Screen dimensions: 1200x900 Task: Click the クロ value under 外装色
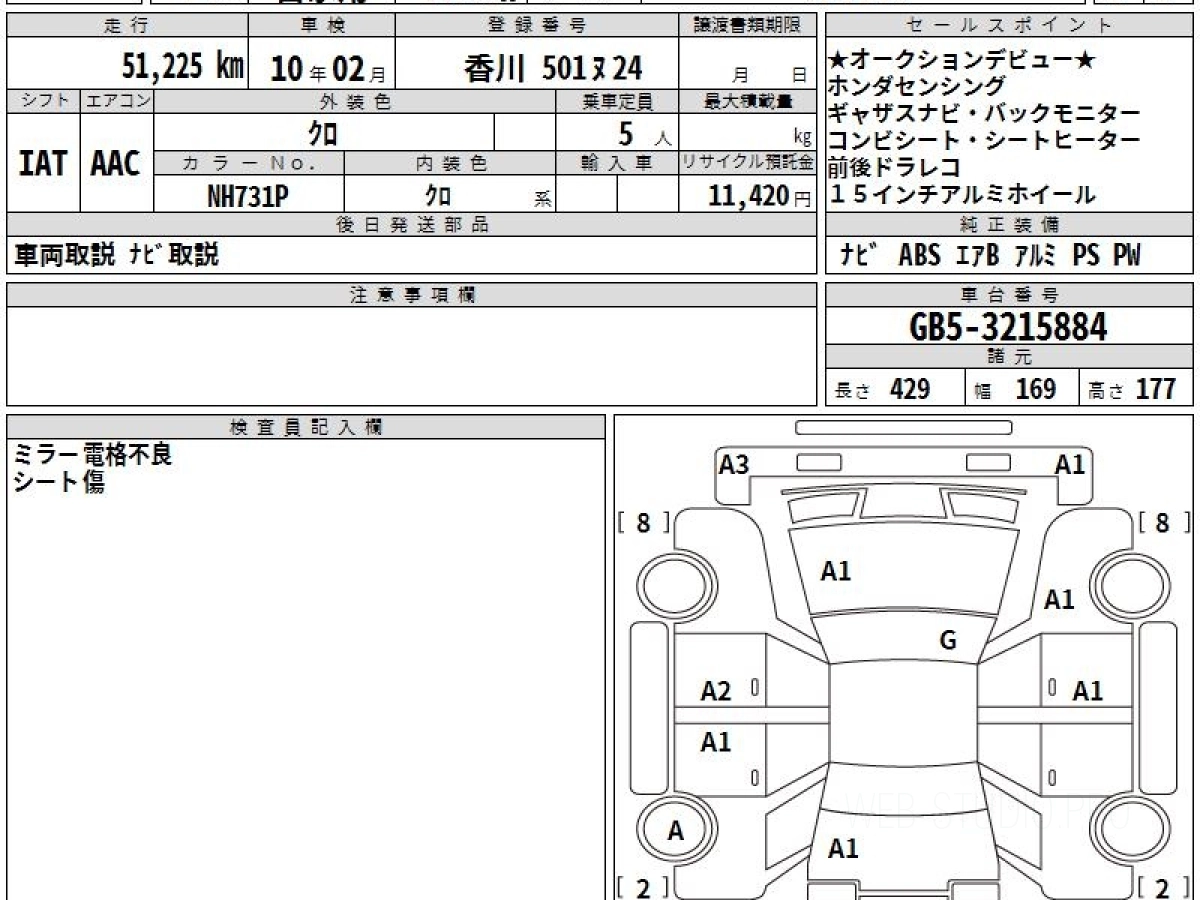(x=323, y=132)
